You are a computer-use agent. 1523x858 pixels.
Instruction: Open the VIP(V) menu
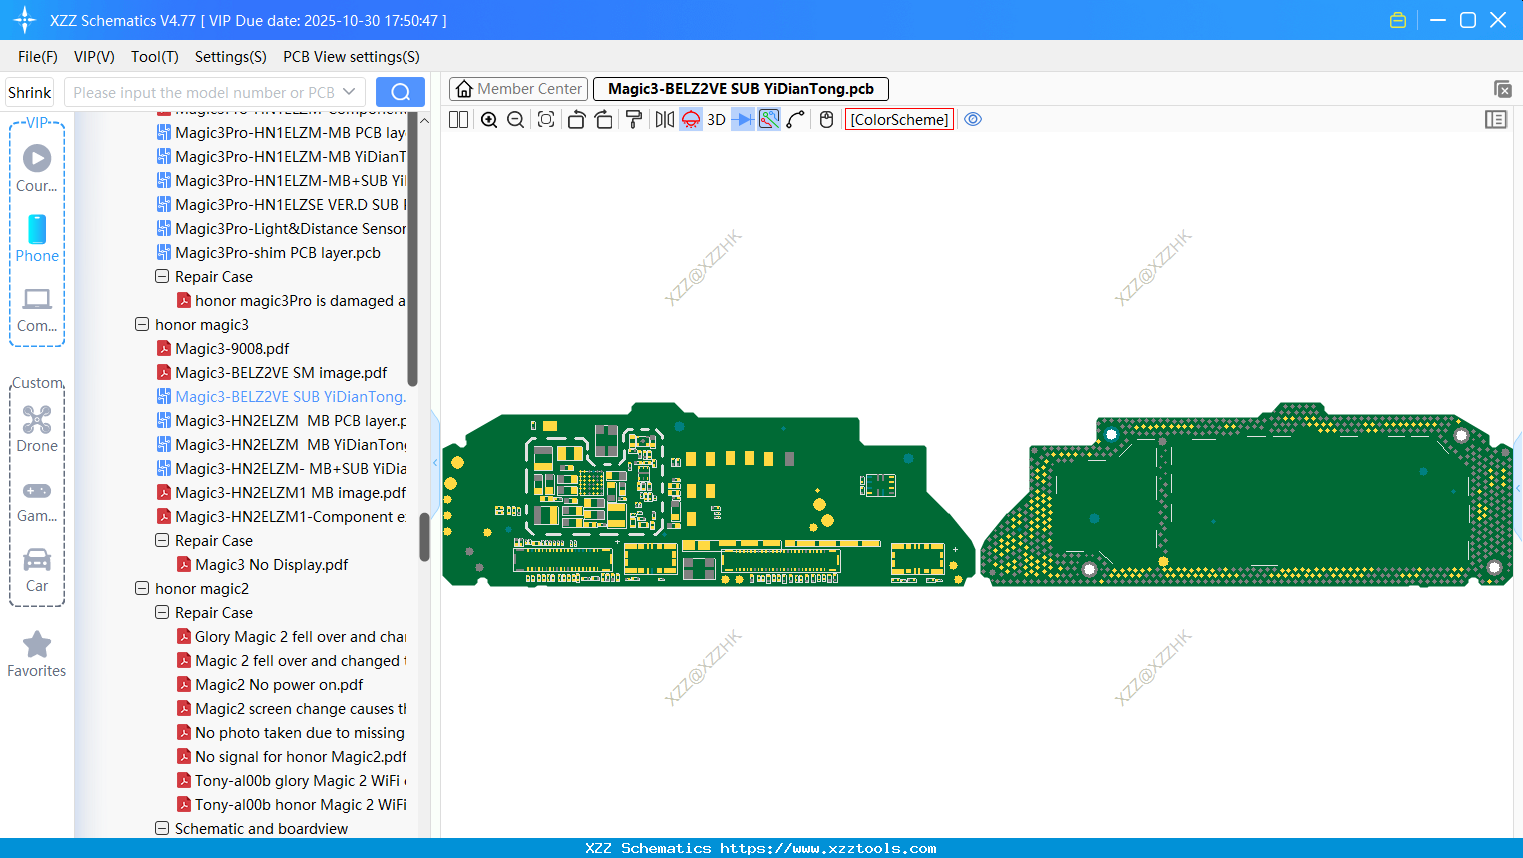pos(94,57)
